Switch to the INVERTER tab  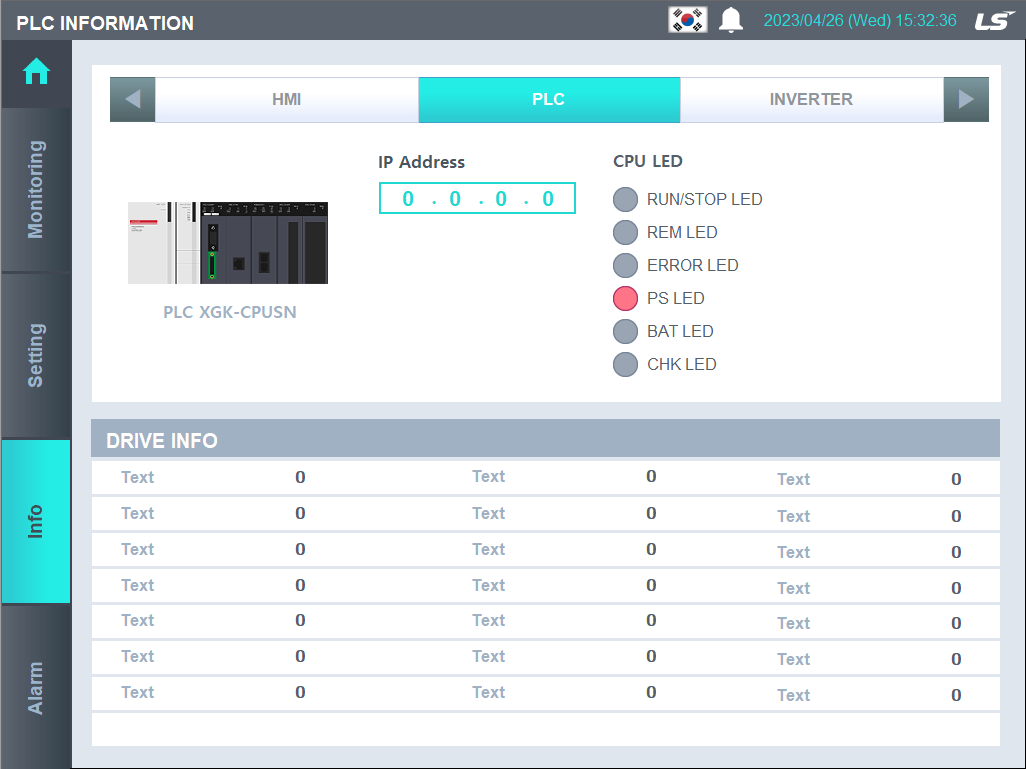812,99
